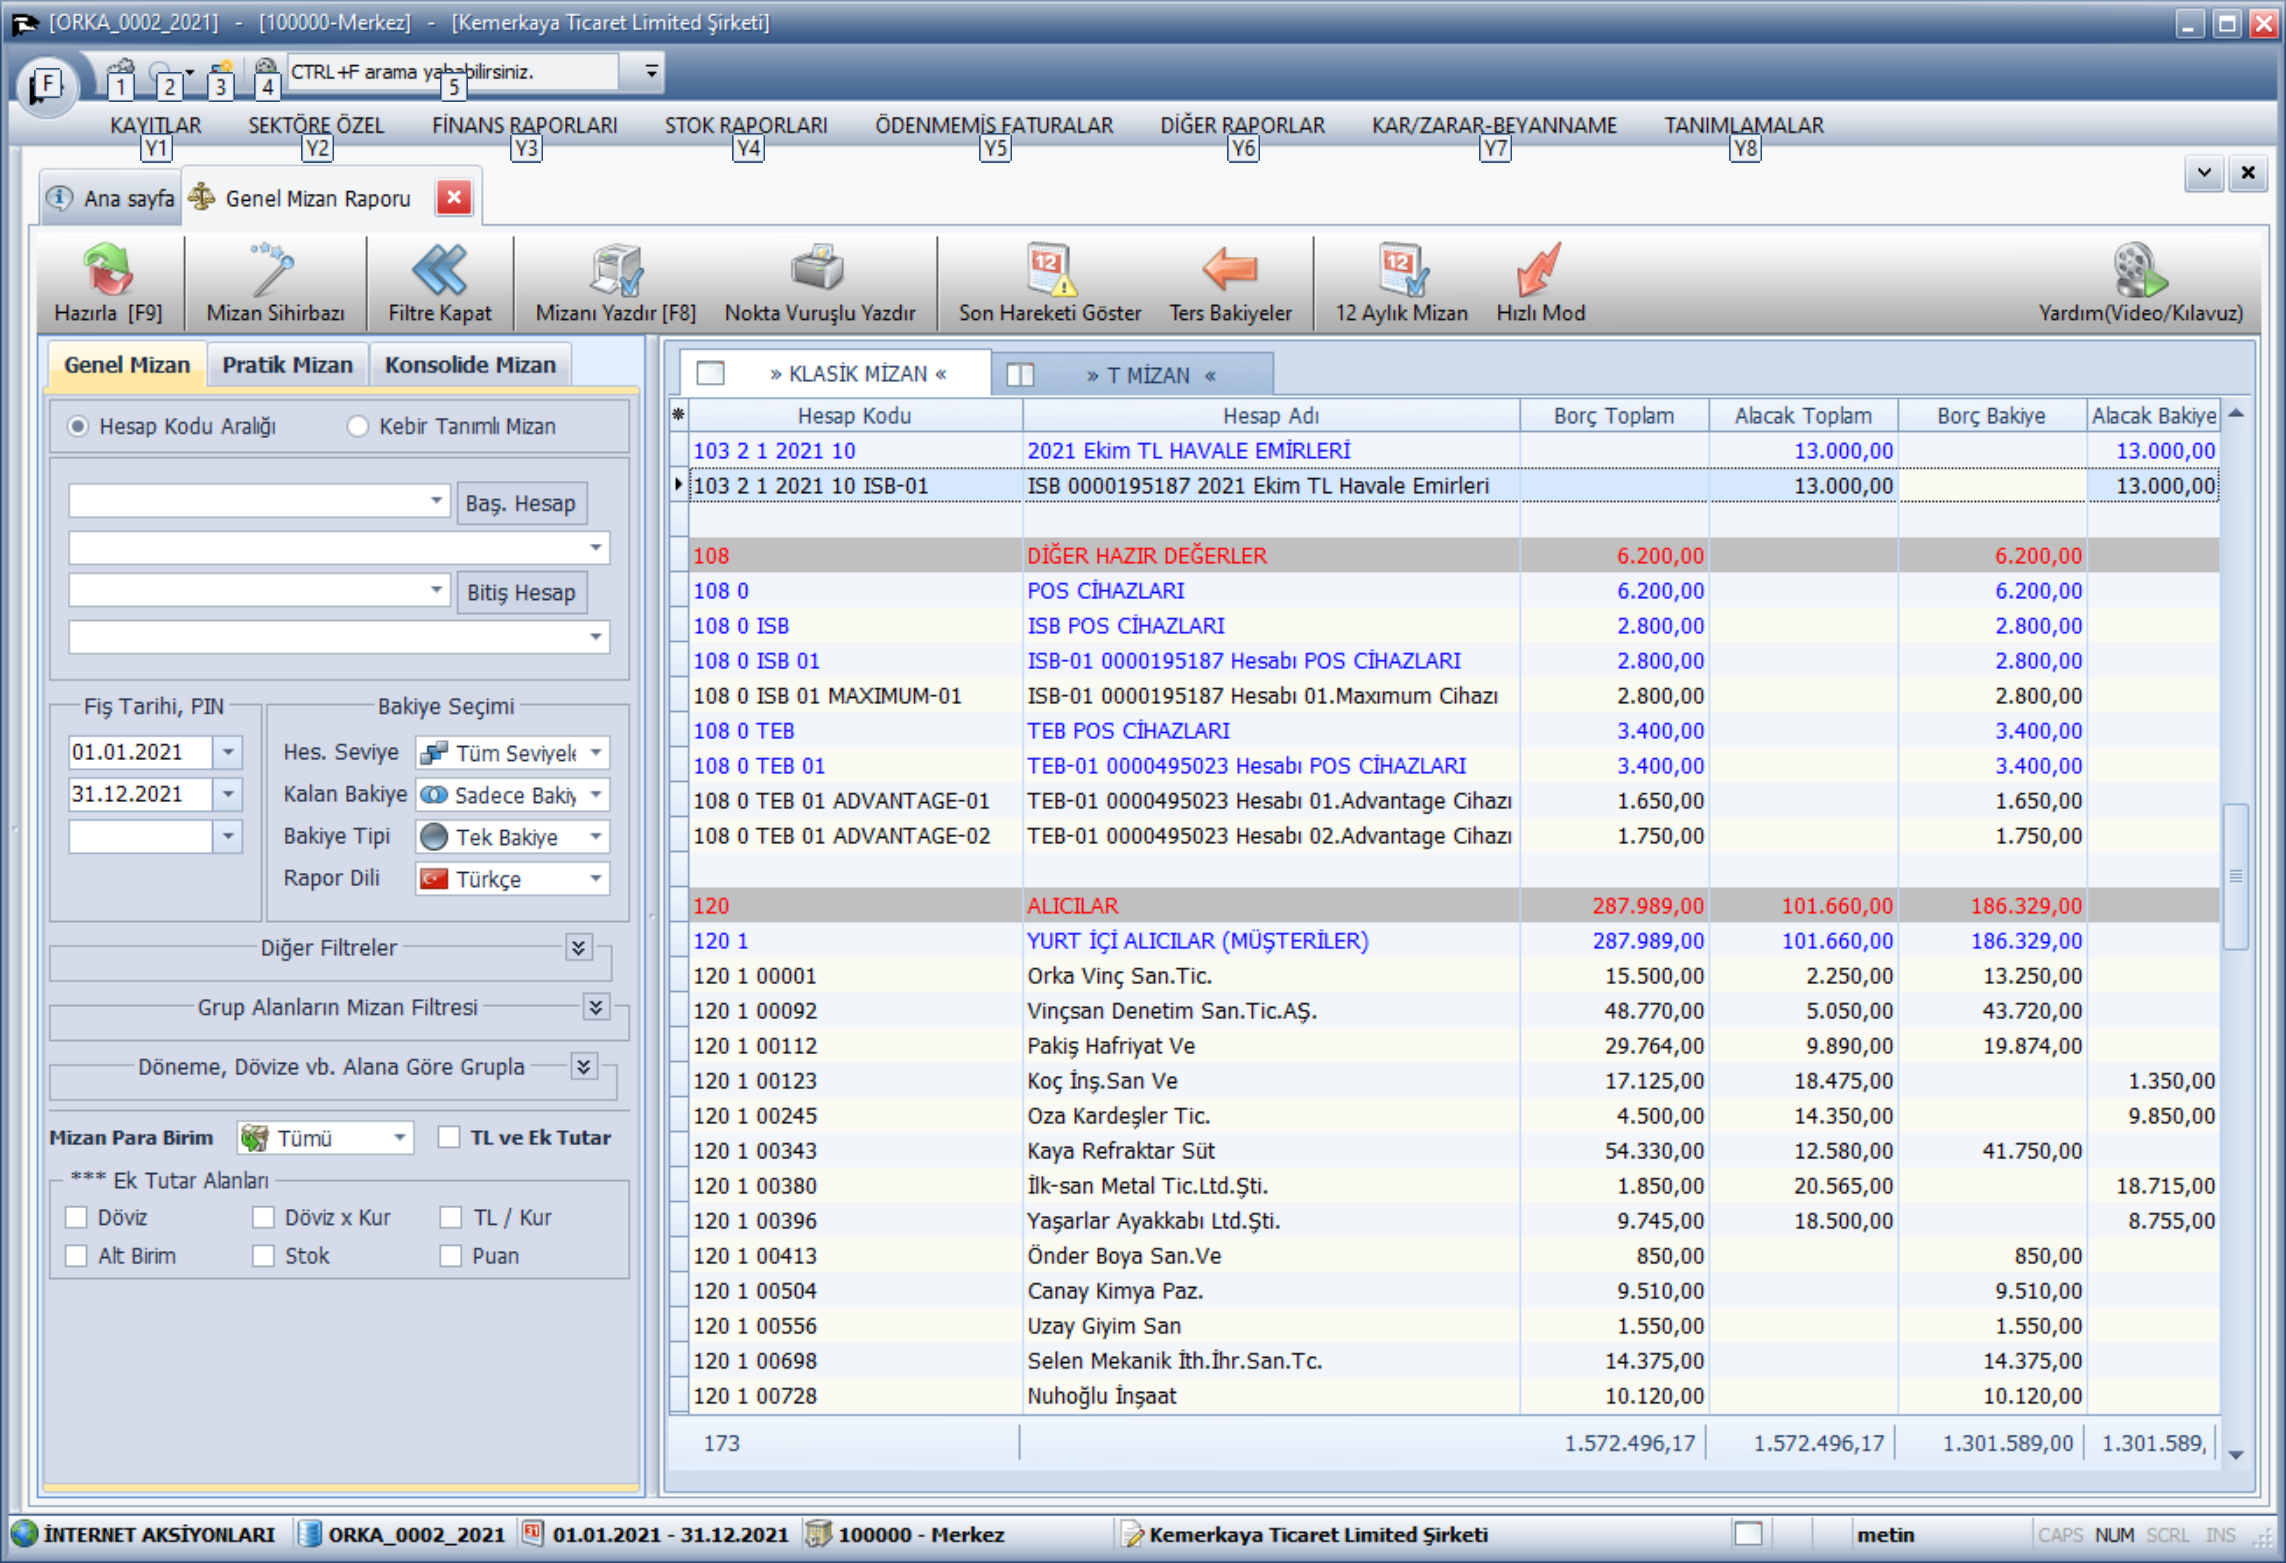Open the FİNANS RAPORLARI menu
This screenshot has width=2286, height=1563.
point(524,125)
